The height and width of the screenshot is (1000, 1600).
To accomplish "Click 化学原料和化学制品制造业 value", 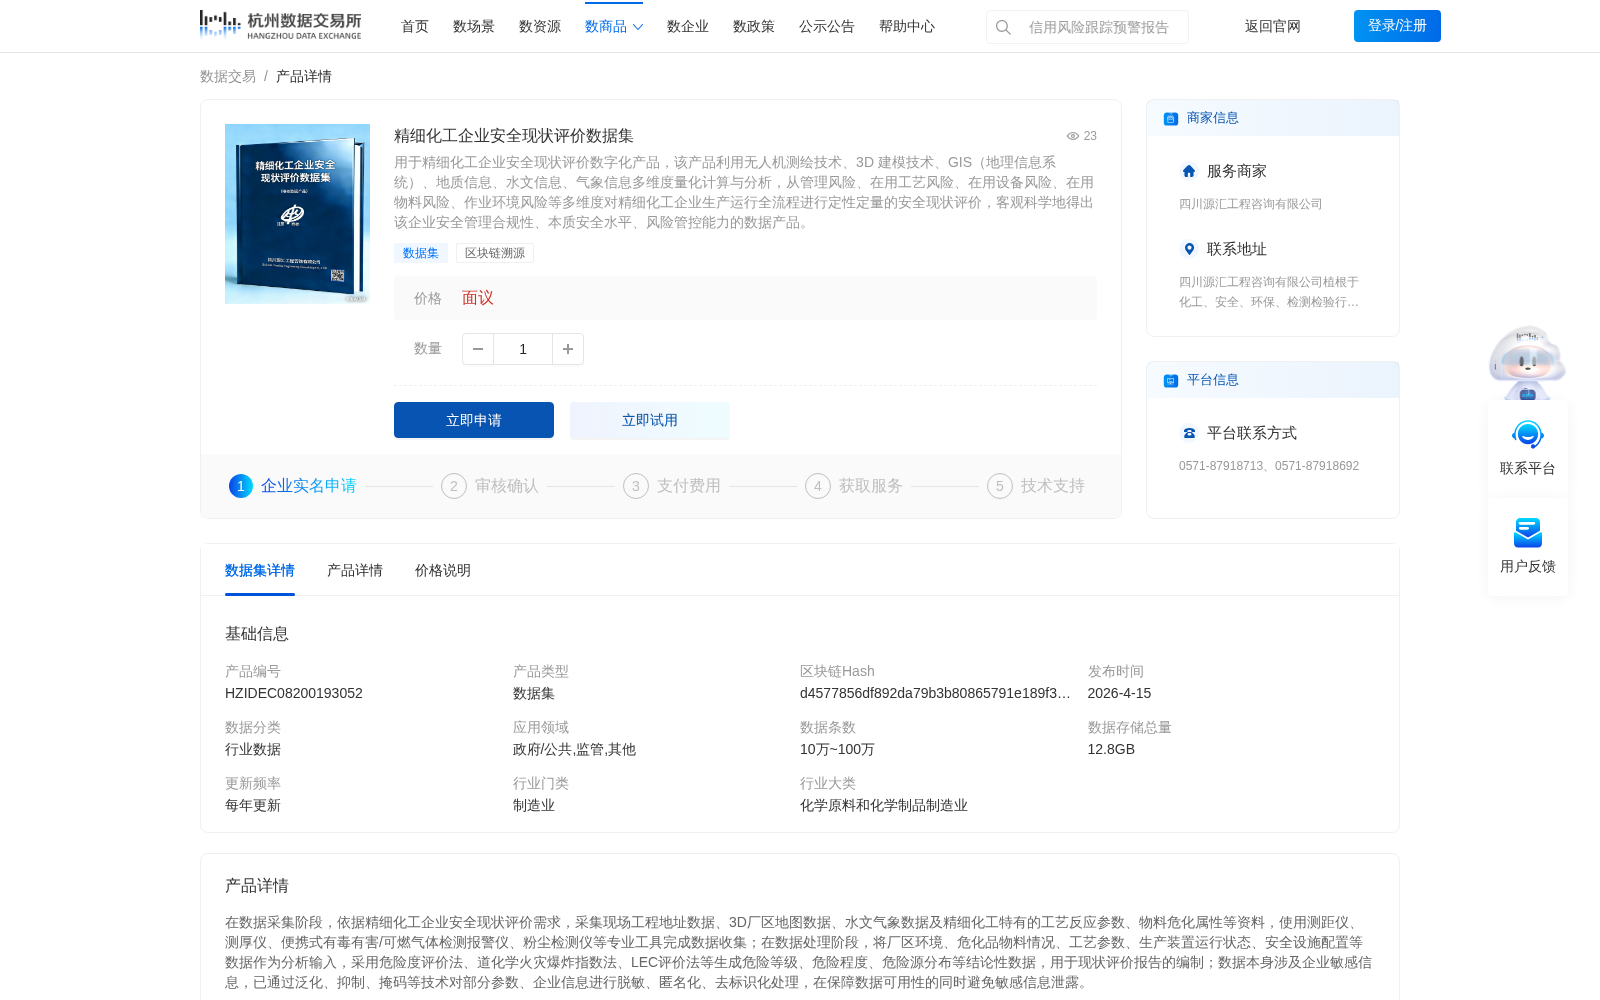I will click(884, 805).
